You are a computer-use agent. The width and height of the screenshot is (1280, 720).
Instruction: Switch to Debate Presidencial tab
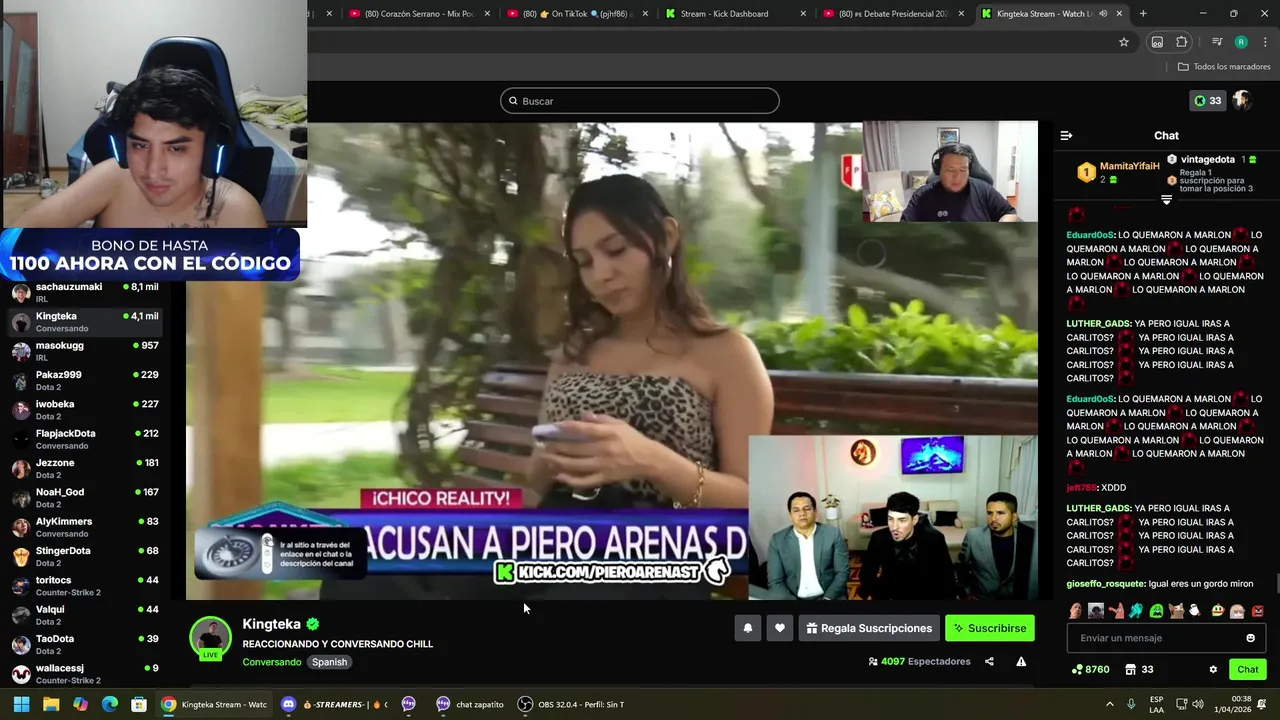click(893, 14)
